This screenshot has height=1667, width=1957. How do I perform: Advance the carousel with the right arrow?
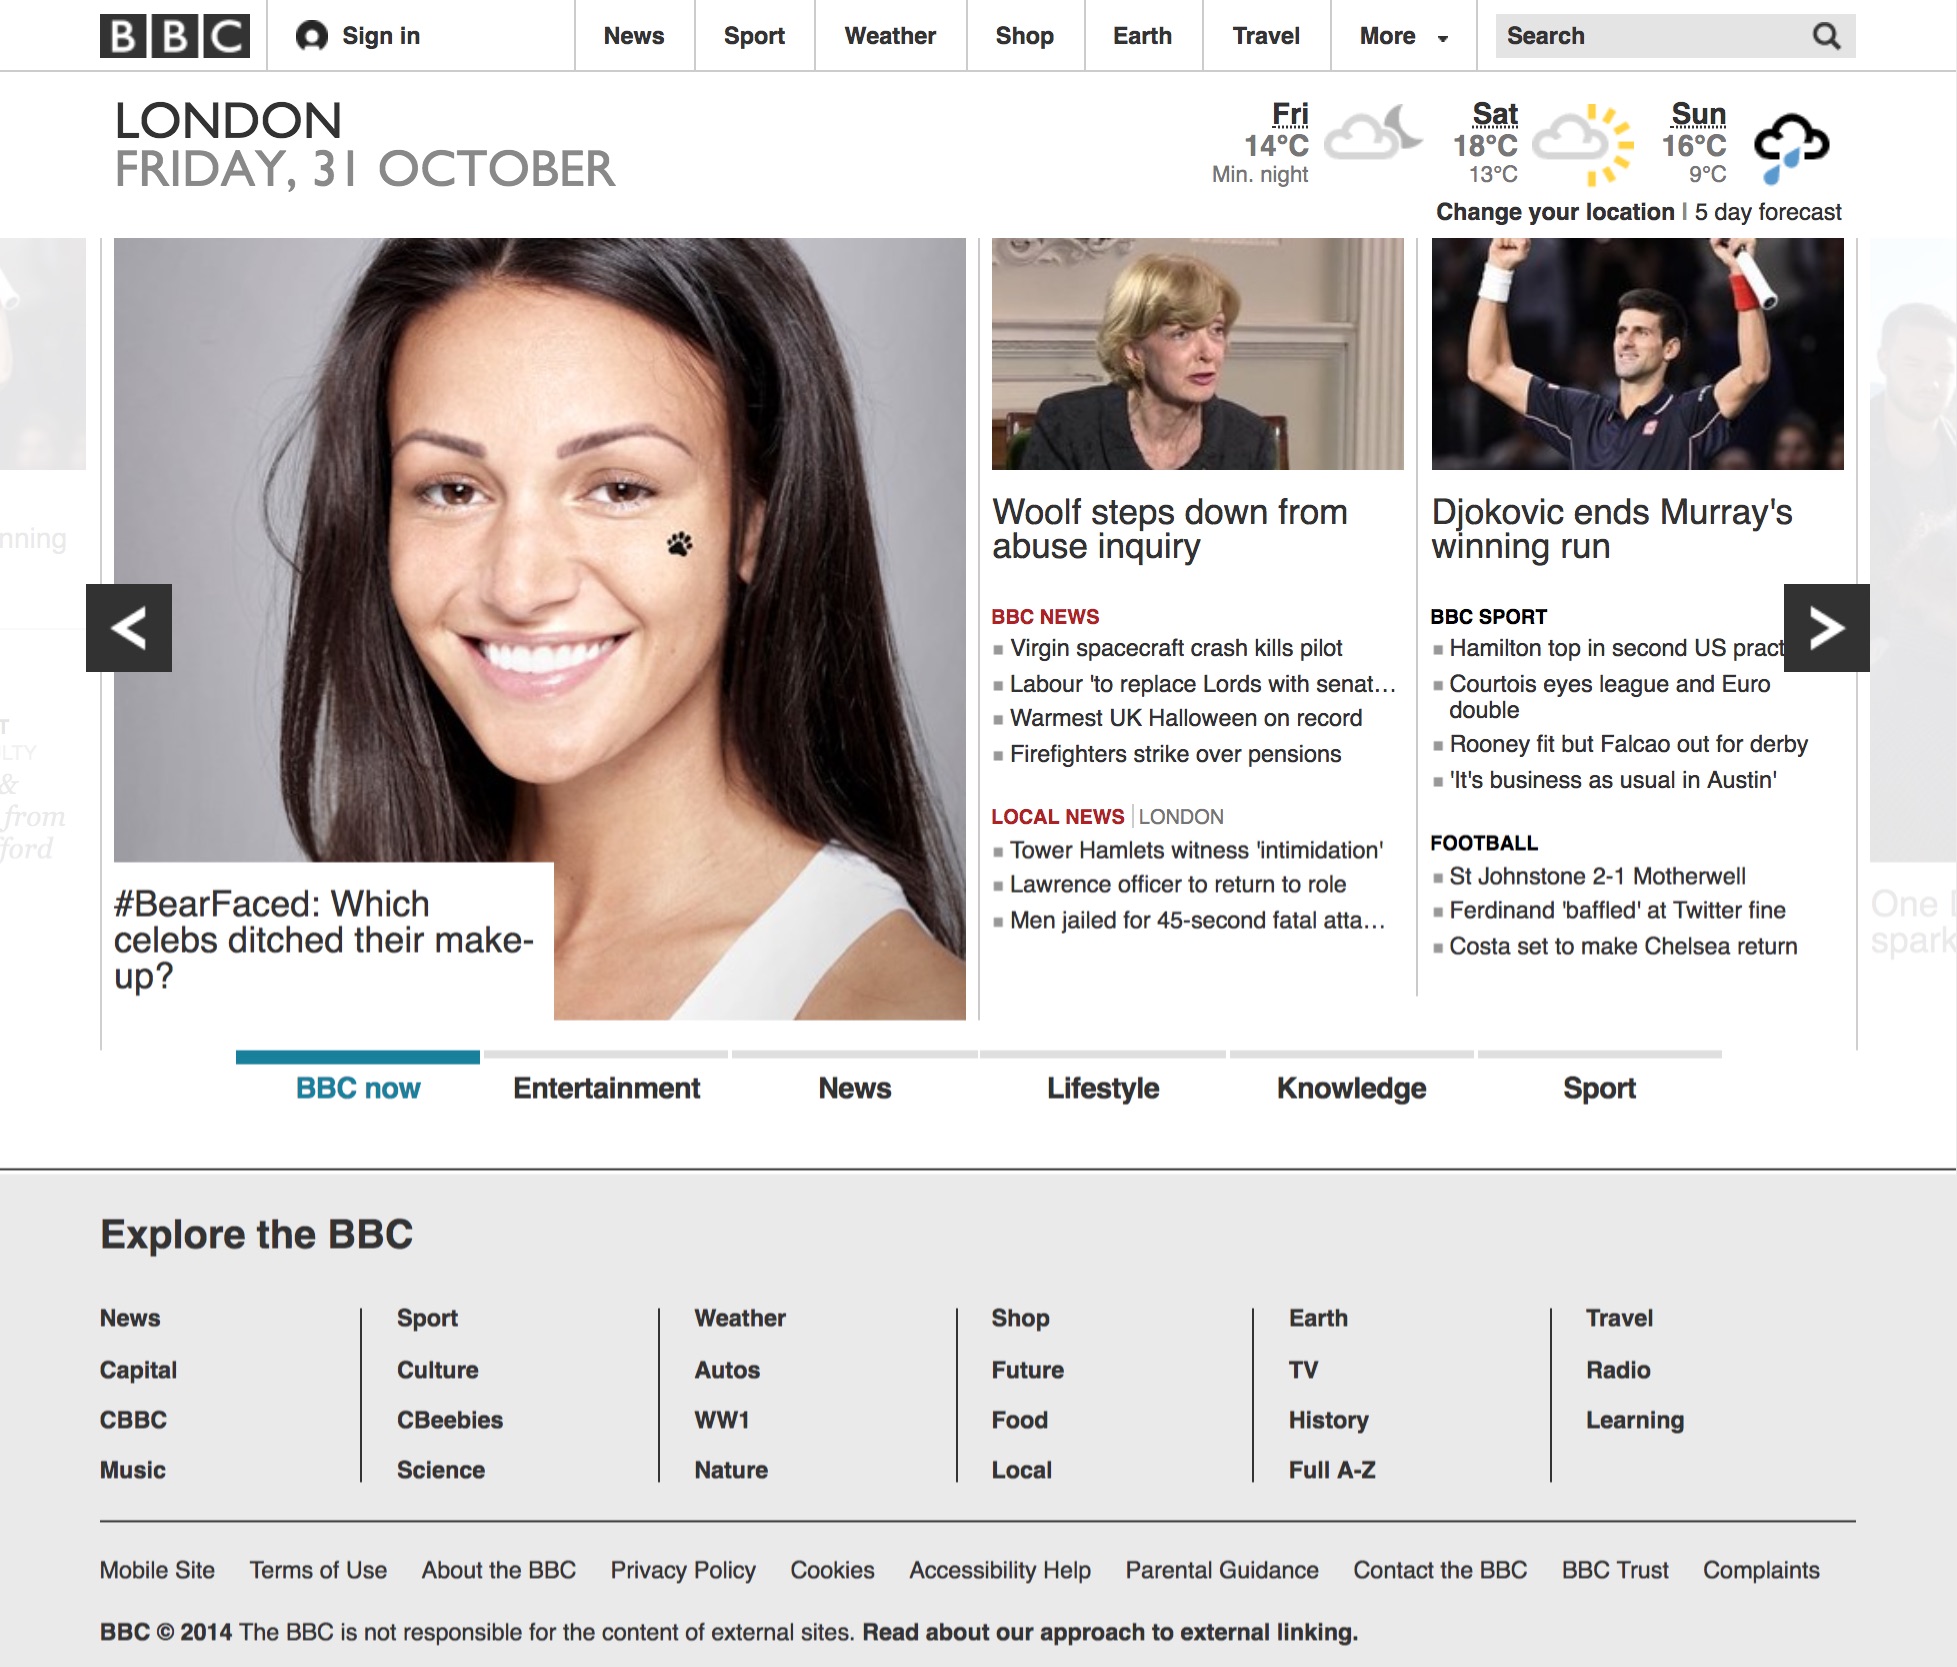[x=1826, y=628]
